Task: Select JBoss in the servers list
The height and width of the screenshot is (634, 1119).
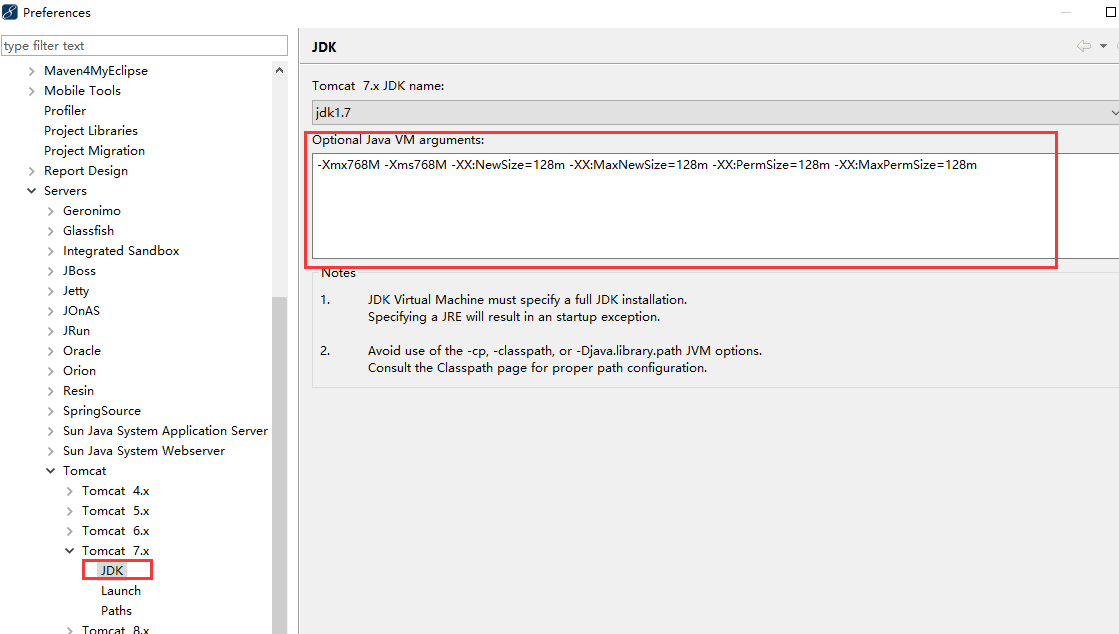Action: (x=79, y=271)
